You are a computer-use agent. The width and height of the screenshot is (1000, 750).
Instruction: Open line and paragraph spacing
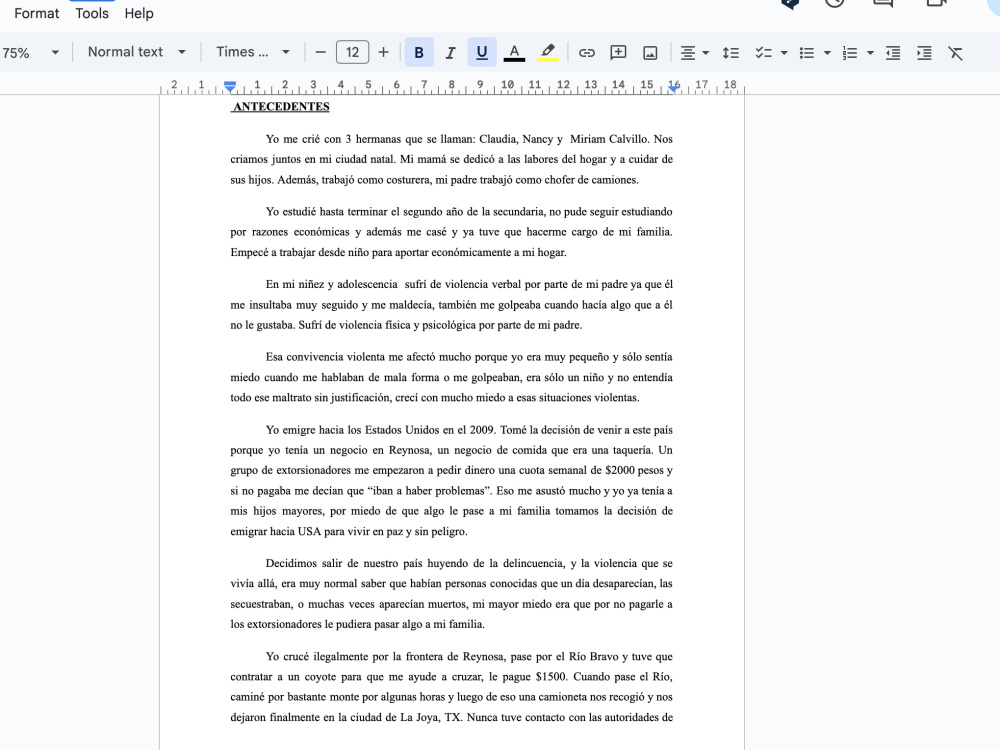coord(731,52)
